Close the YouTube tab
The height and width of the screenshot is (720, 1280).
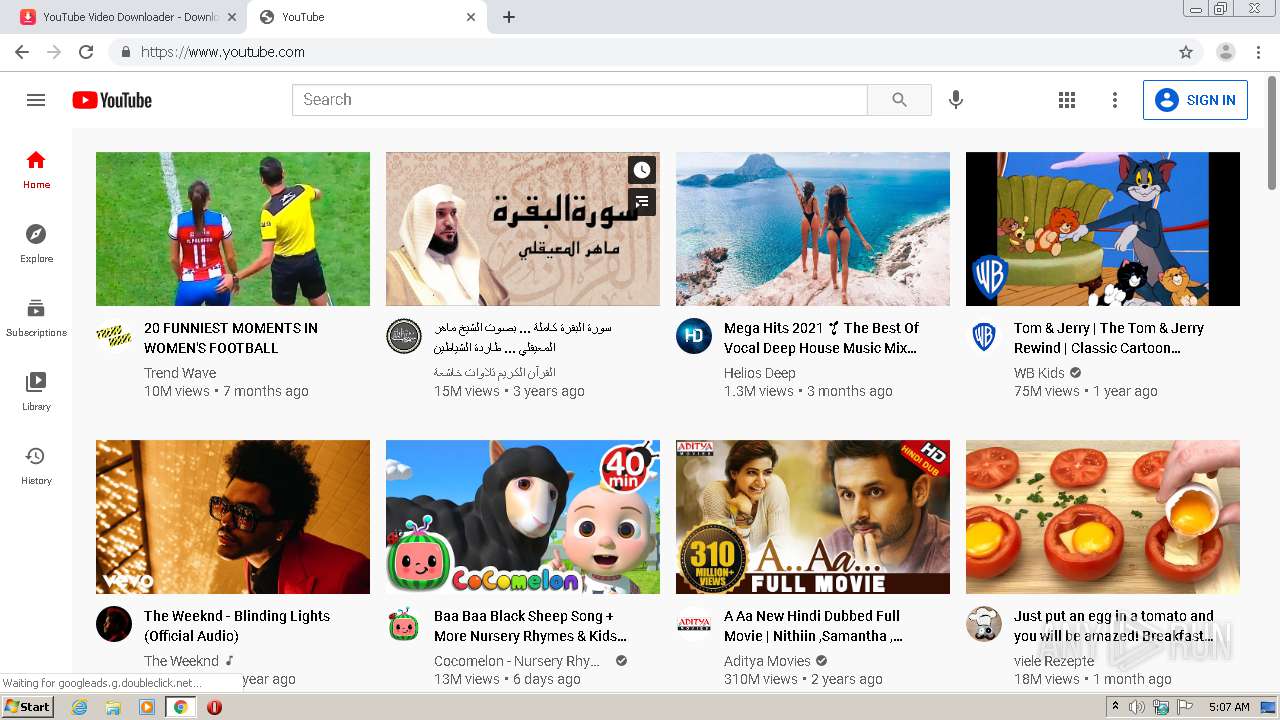click(x=472, y=17)
